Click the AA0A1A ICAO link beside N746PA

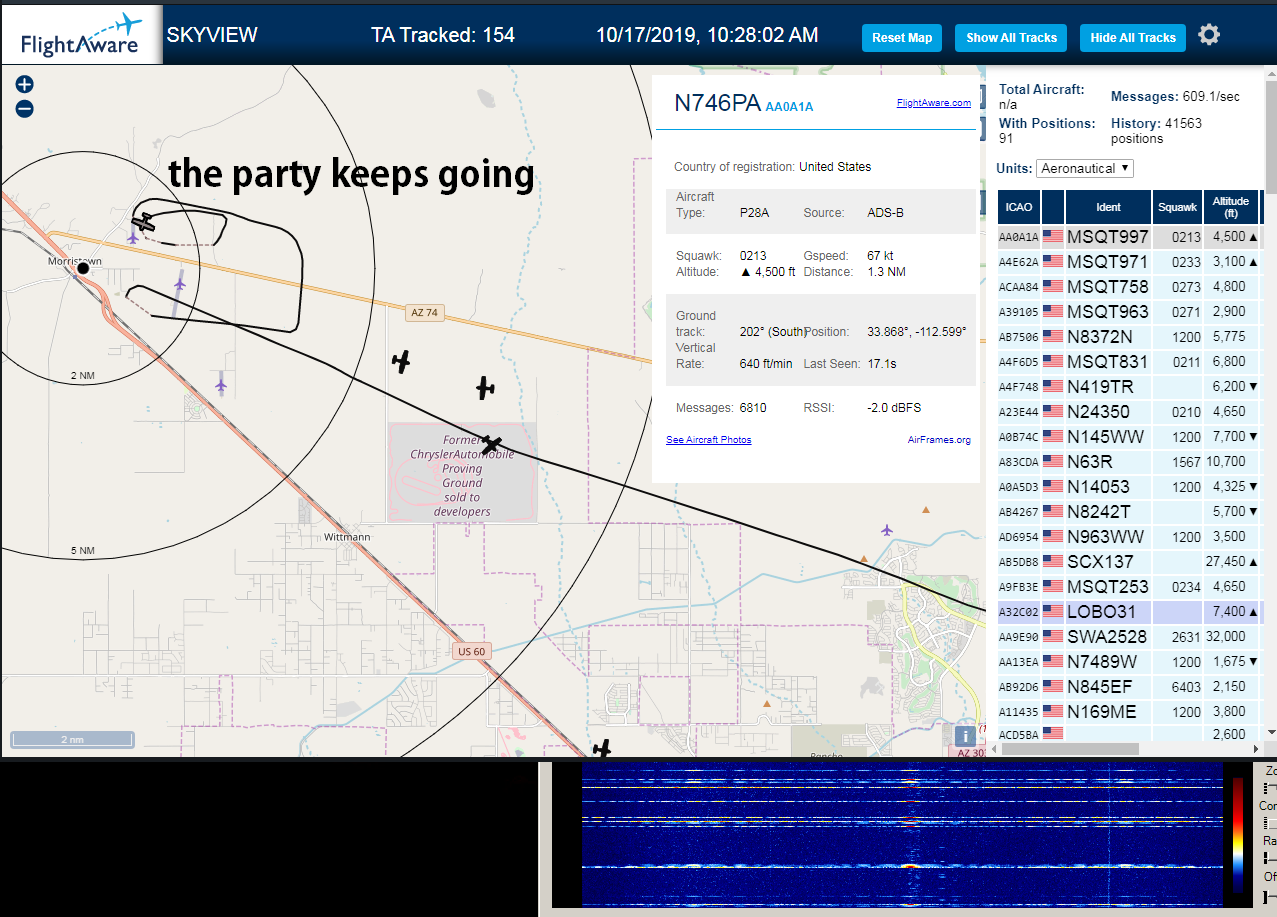789,106
